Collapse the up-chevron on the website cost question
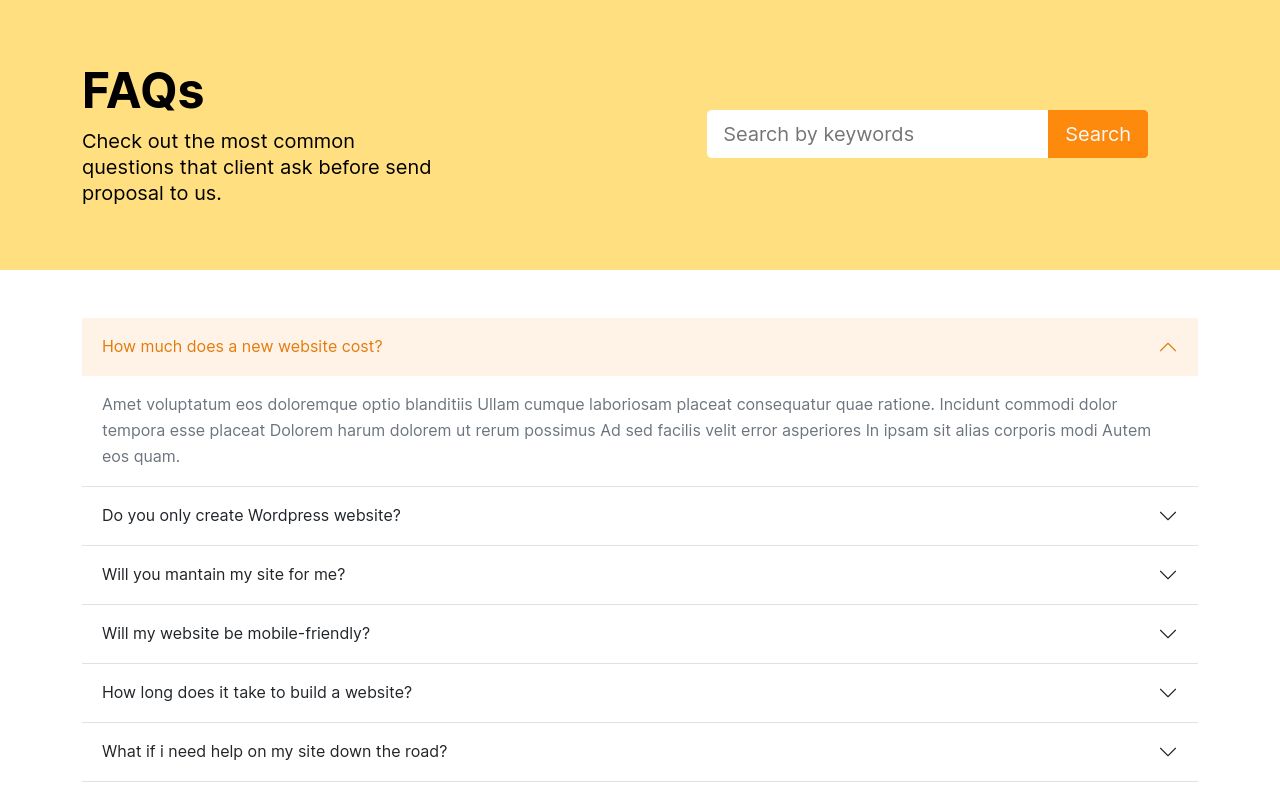 (x=1167, y=347)
